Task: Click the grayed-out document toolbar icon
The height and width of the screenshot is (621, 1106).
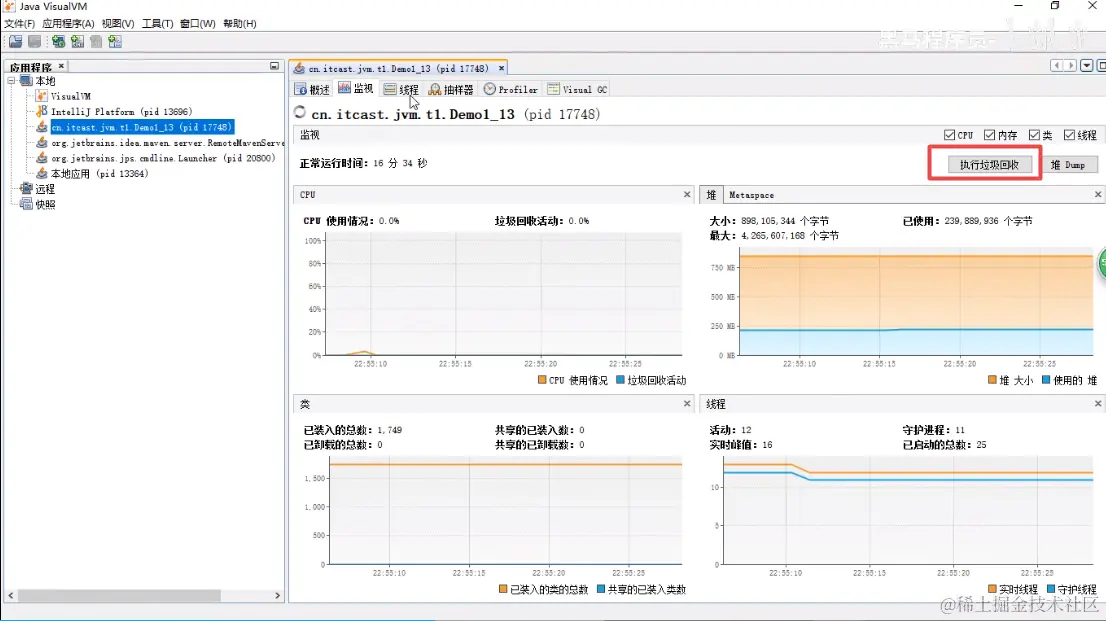Action: [x=96, y=42]
